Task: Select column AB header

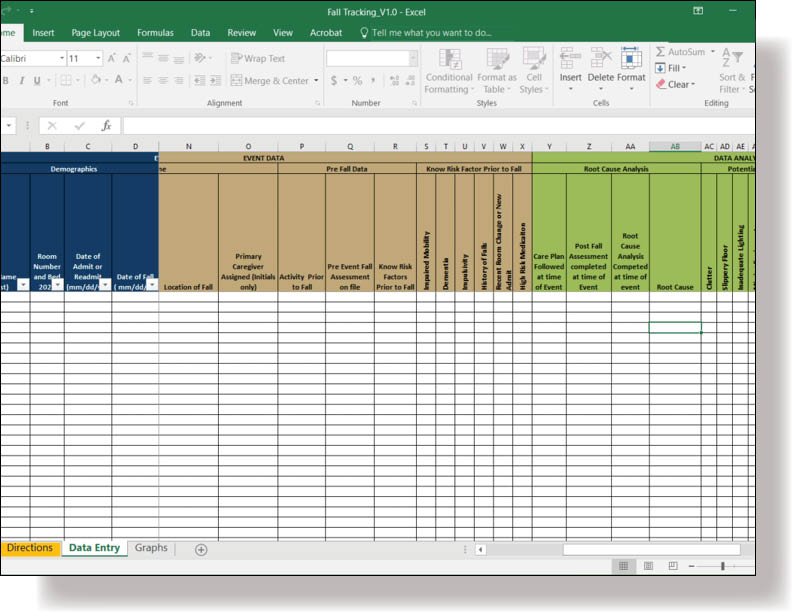Action: [x=675, y=146]
